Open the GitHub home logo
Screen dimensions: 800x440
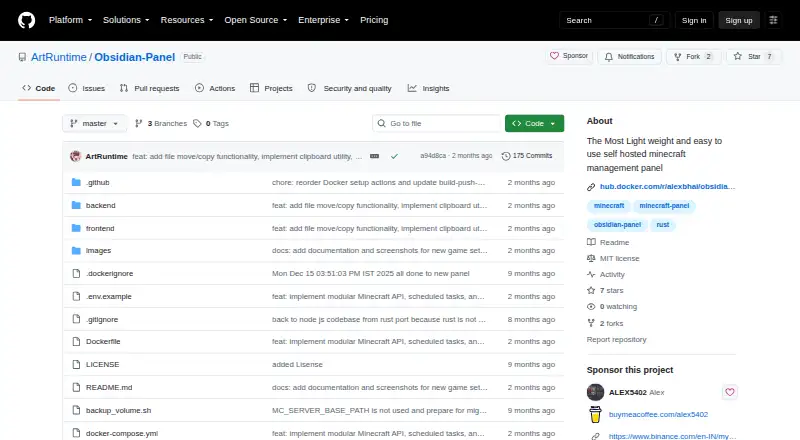tap(27, 20)
